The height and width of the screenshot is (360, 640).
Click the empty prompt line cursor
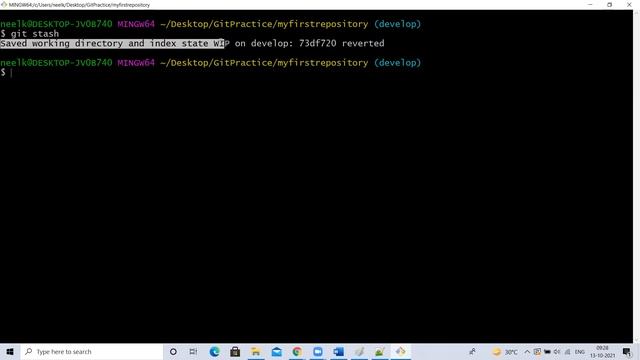[x=11, y=73]
